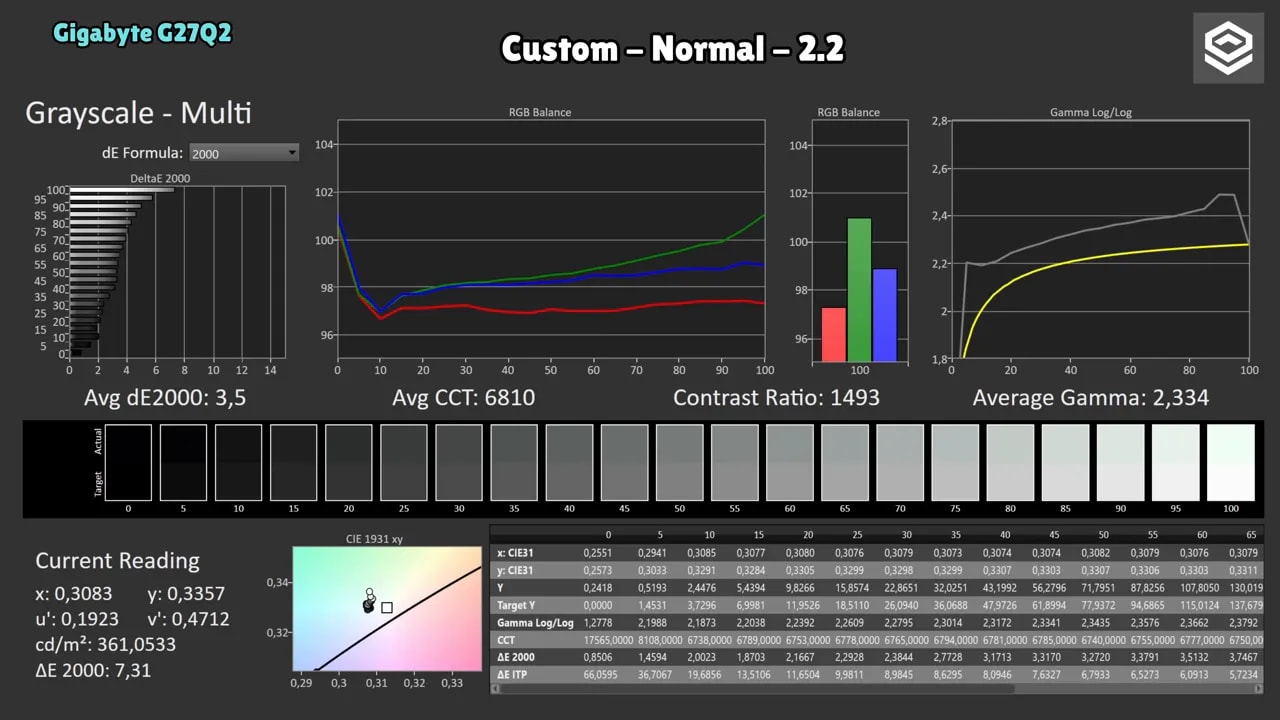Viewport: 1280px width, 720px height.
Task: Select the grayscale swatch labeled 75
Action: (x=955, y=462)
